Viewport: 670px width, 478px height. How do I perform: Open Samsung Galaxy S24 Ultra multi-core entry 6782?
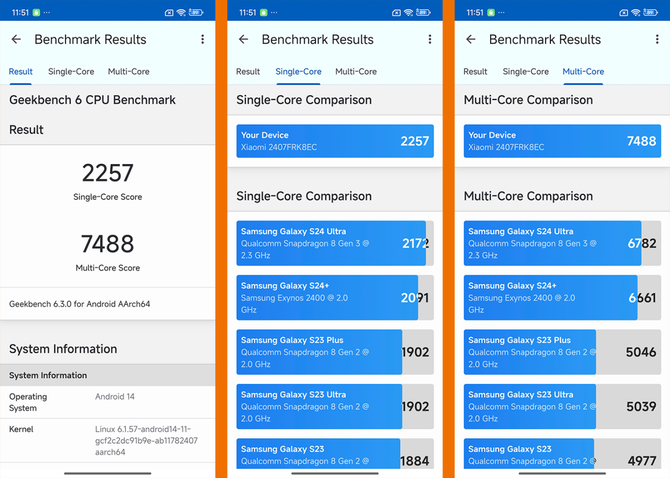(x=562, y=243)
